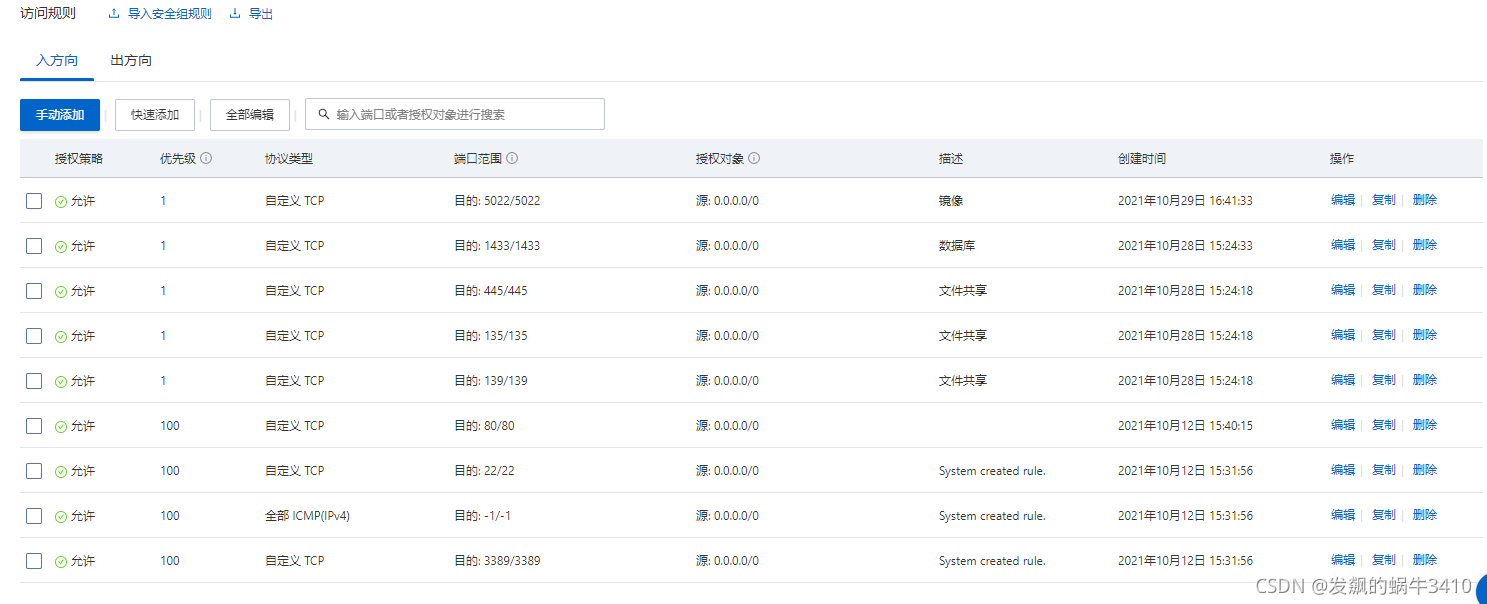1487x604 pixels.
Task: Click the 镜像 description cell
Action: pyautogui.click(x=951, y=201)
